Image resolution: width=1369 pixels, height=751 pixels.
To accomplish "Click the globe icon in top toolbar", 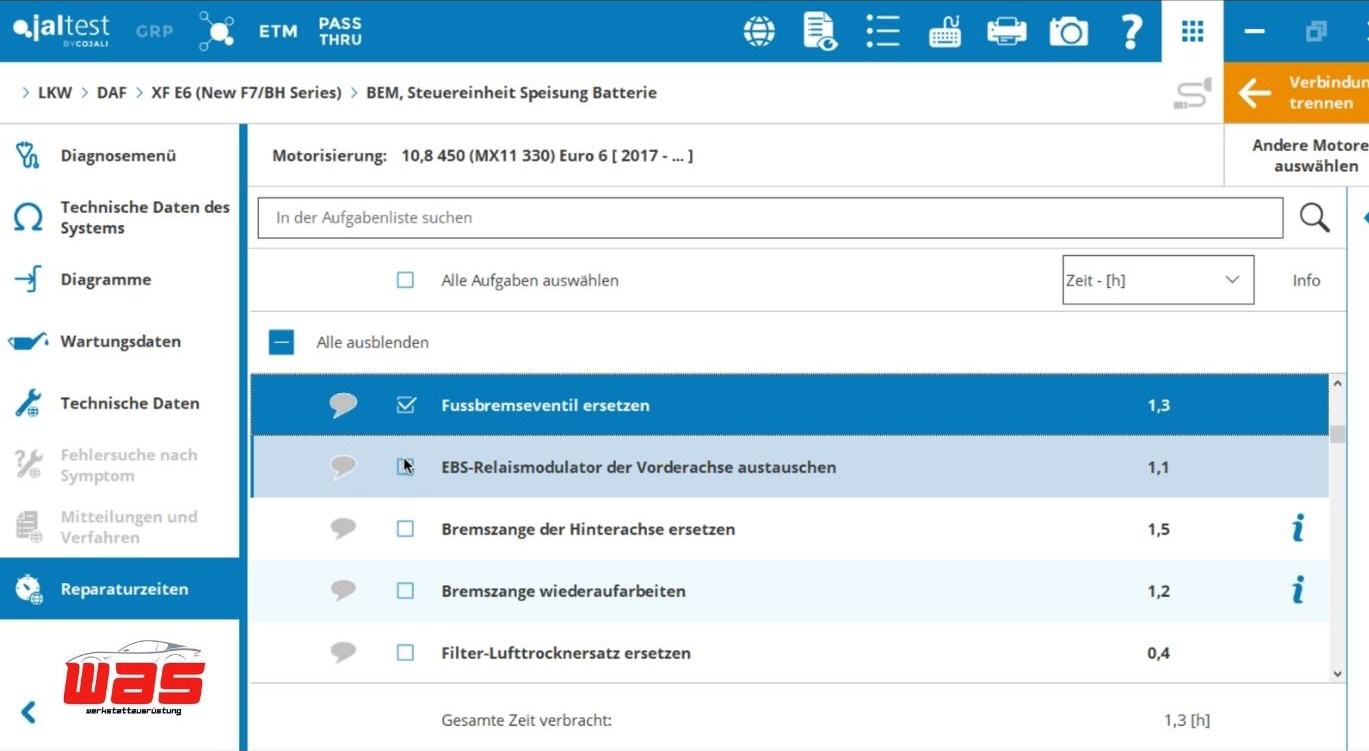I will click(x=759, y=31).
